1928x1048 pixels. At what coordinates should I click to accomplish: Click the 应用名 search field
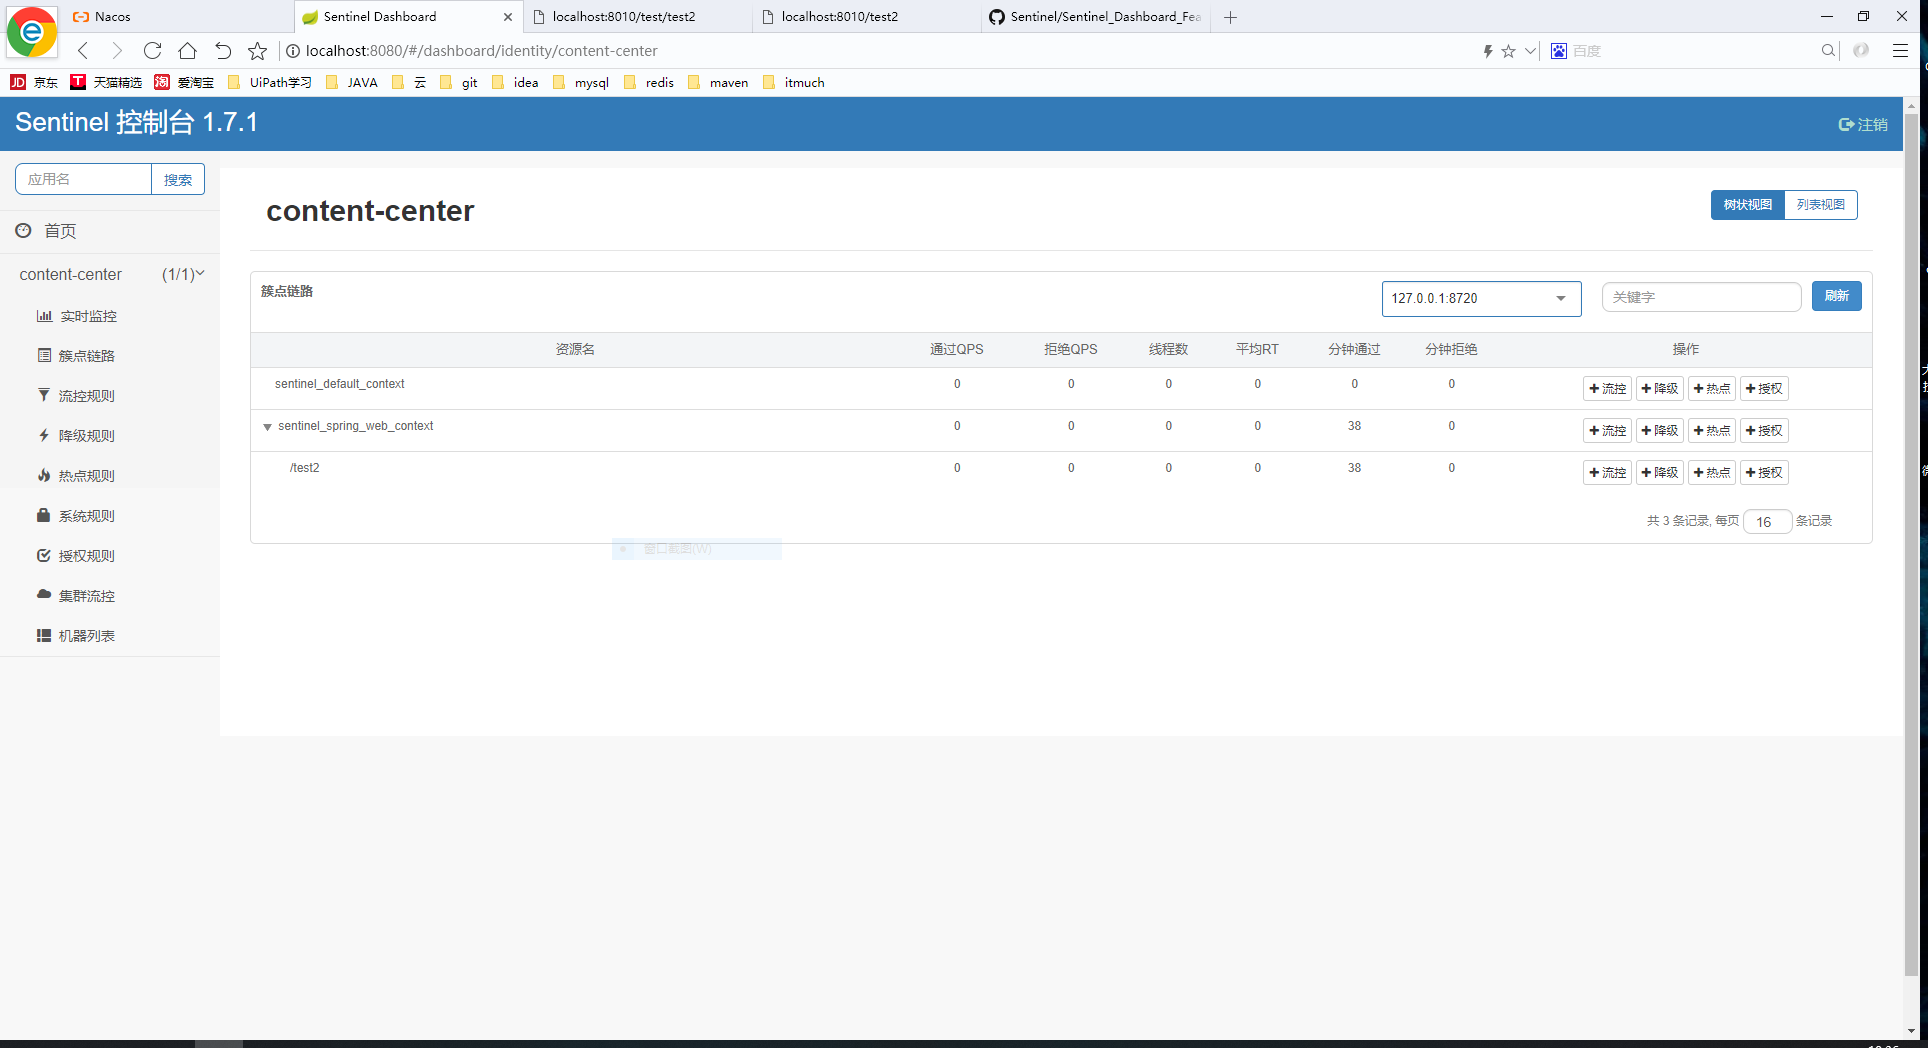[83, 179]
